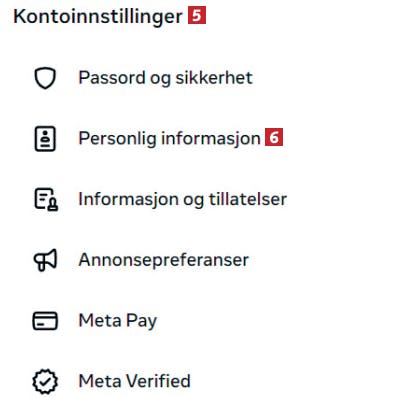Click the ID card icon for personal information
Screen dimensions: 417x397
tap(45, 139)
